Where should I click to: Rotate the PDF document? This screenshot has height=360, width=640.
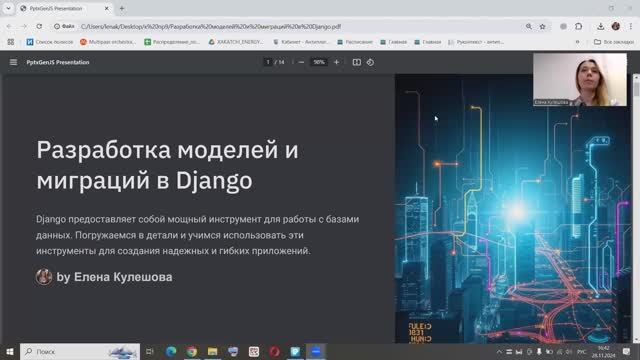[370, 62]
